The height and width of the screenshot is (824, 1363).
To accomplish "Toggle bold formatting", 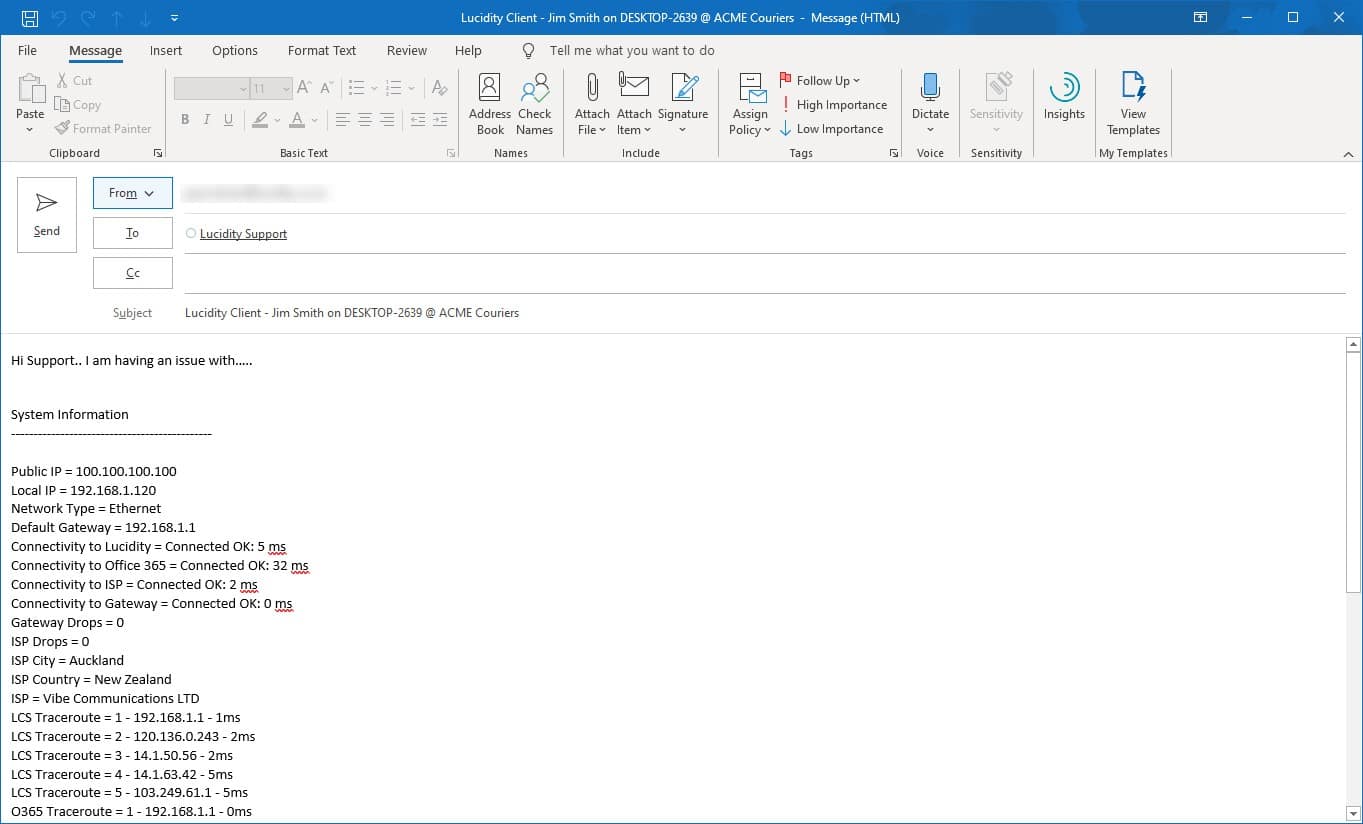I will click(x=185, y=120).
